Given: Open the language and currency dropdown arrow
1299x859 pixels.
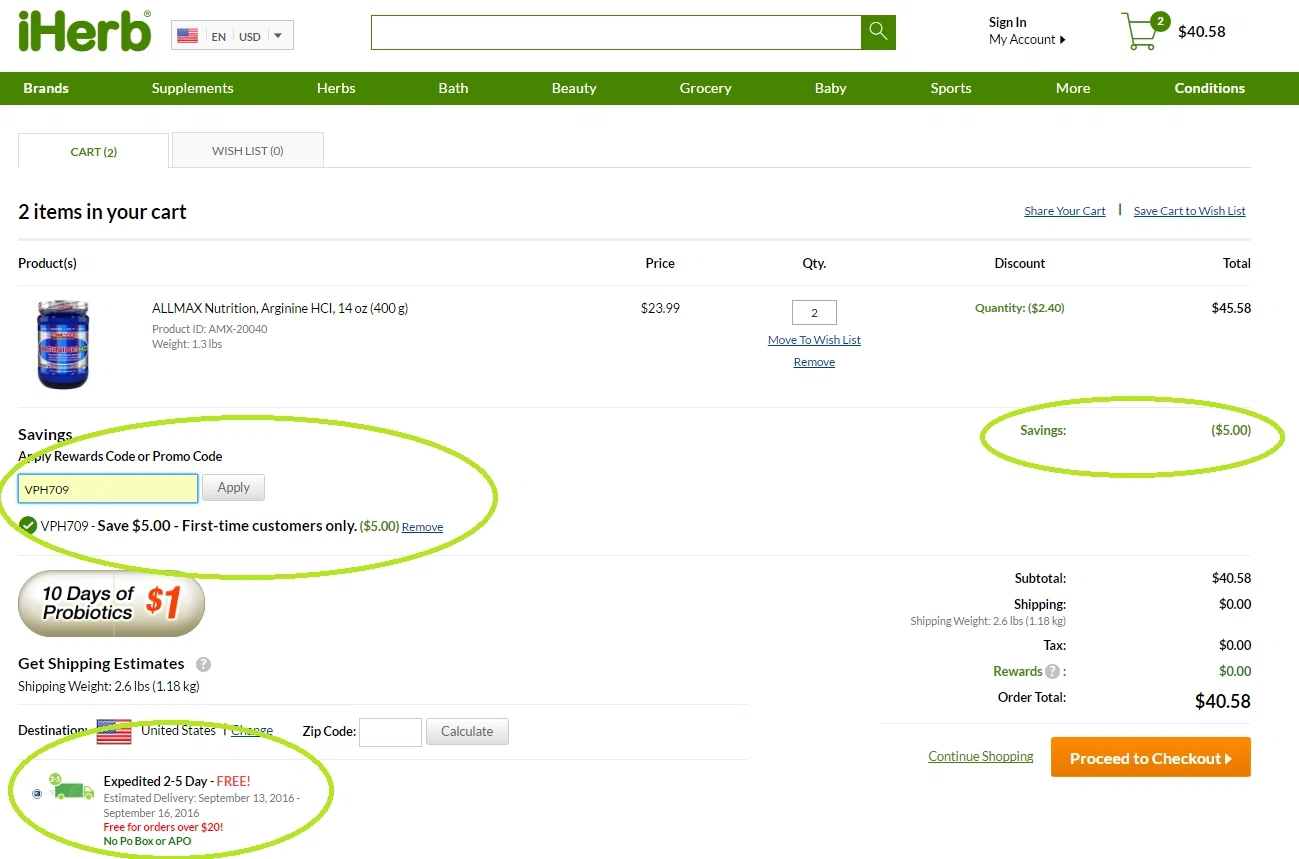Looking at the screenshot, I should click(277, 36).
